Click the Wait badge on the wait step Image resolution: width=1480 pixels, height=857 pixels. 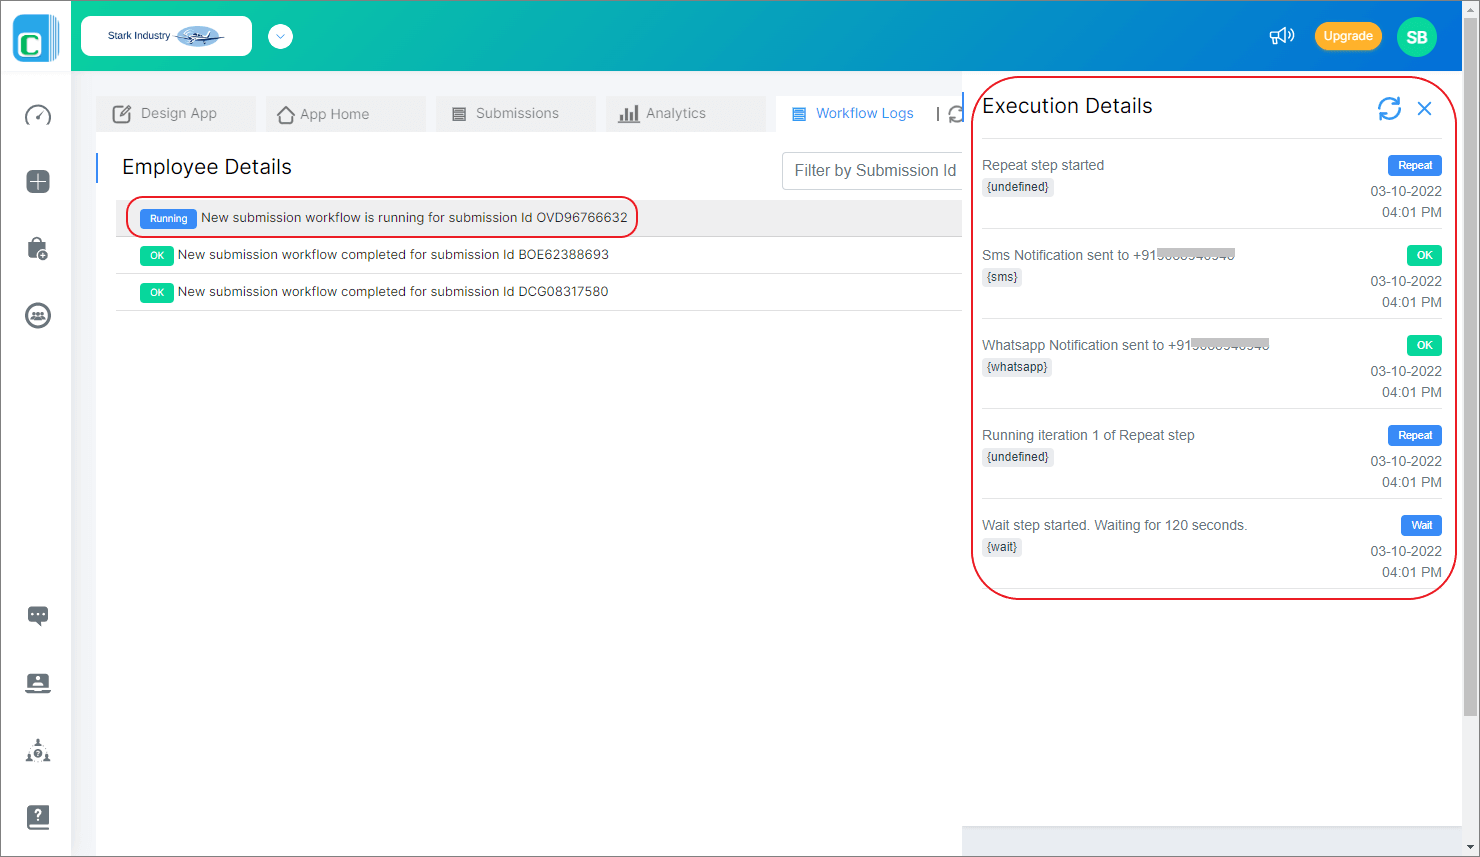1421,525
